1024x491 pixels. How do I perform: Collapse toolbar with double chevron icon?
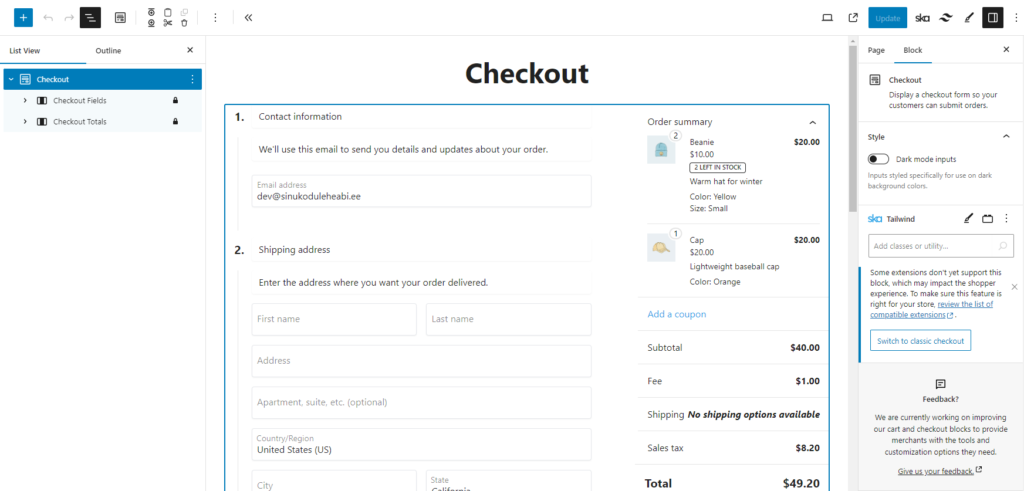tap(248, 18)
